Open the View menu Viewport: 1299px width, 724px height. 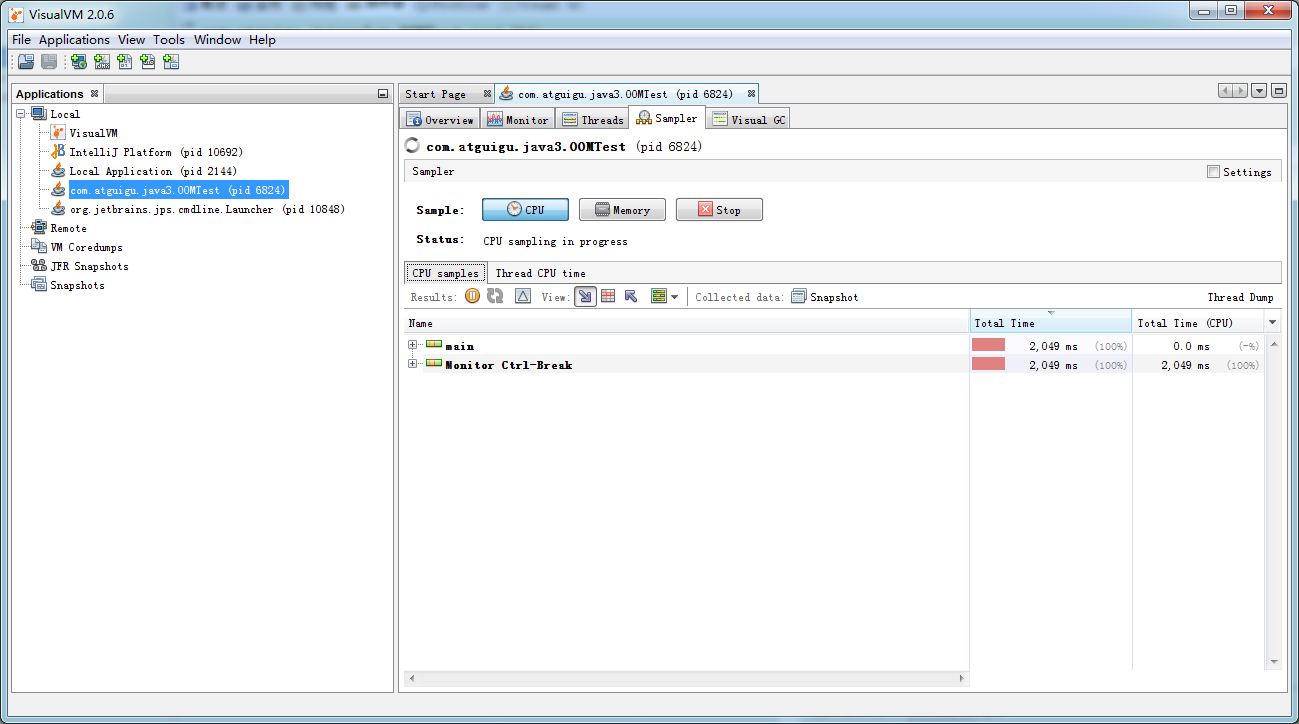click(131, 40)
